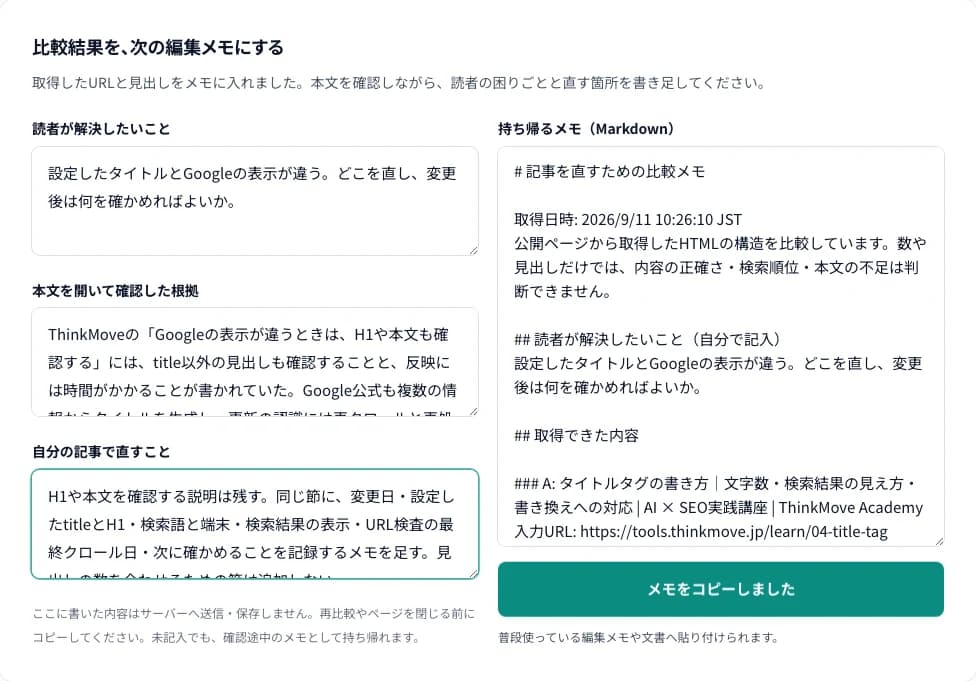976x681 pixels.
Task: Focus the 本文を開いて確認した根拠 text area
Action: pyautogui.click(x=255, y=362)
